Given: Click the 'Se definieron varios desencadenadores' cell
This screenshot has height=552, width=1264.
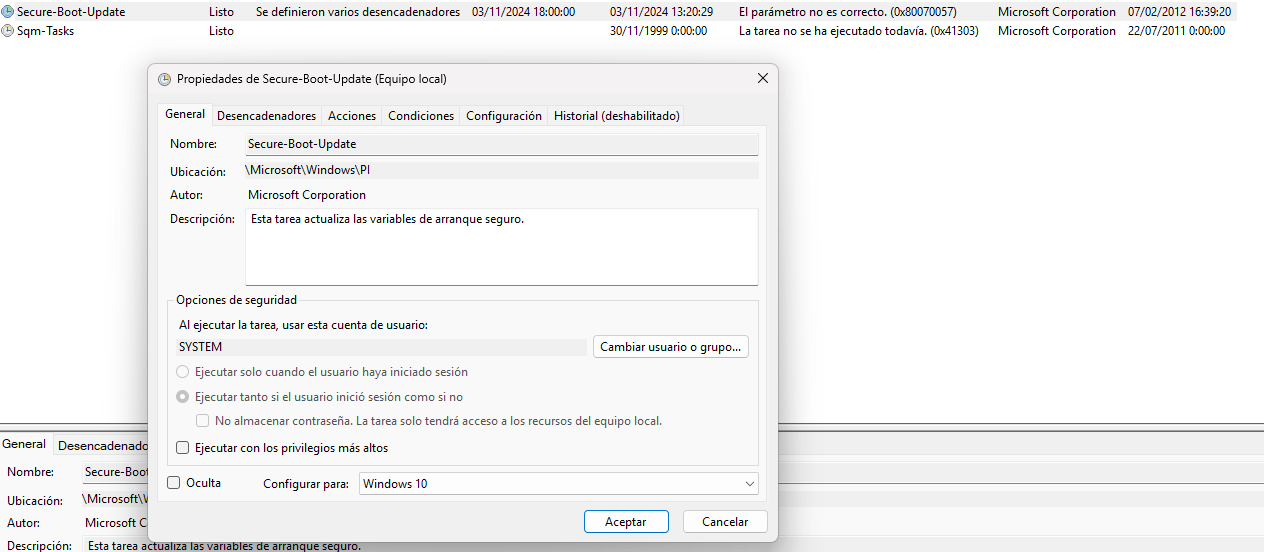Looking at the screenshot, I should tap(358, 12).
